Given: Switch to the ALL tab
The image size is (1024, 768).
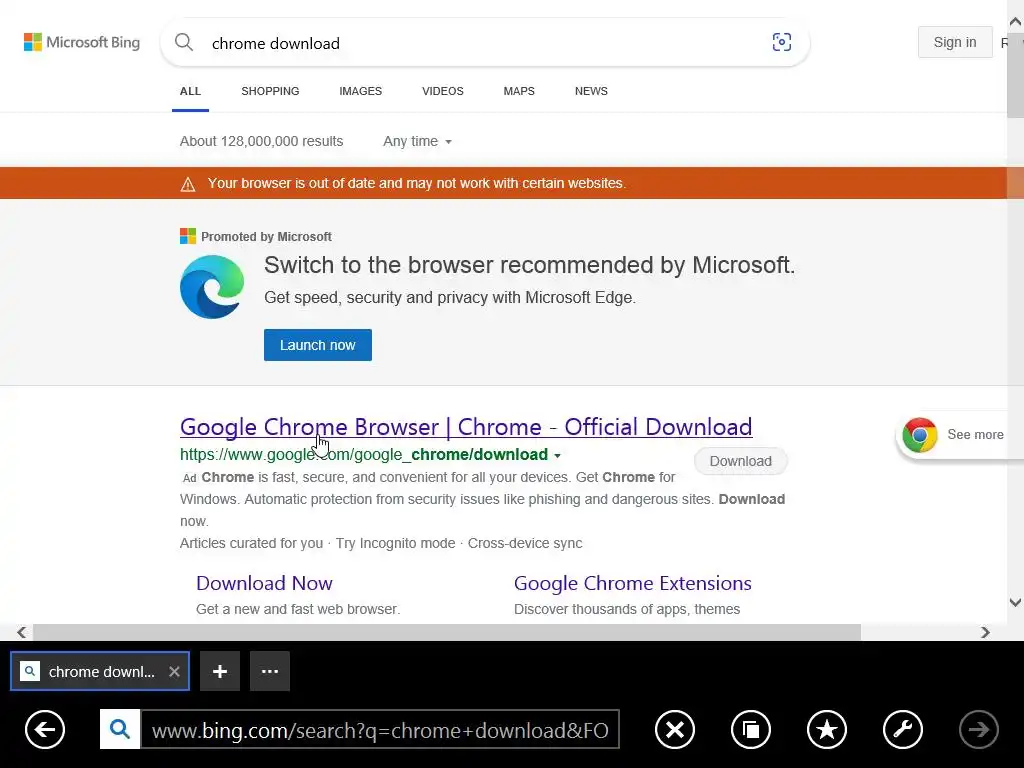Looking at the screenshot, I should [x=190, y=91].
